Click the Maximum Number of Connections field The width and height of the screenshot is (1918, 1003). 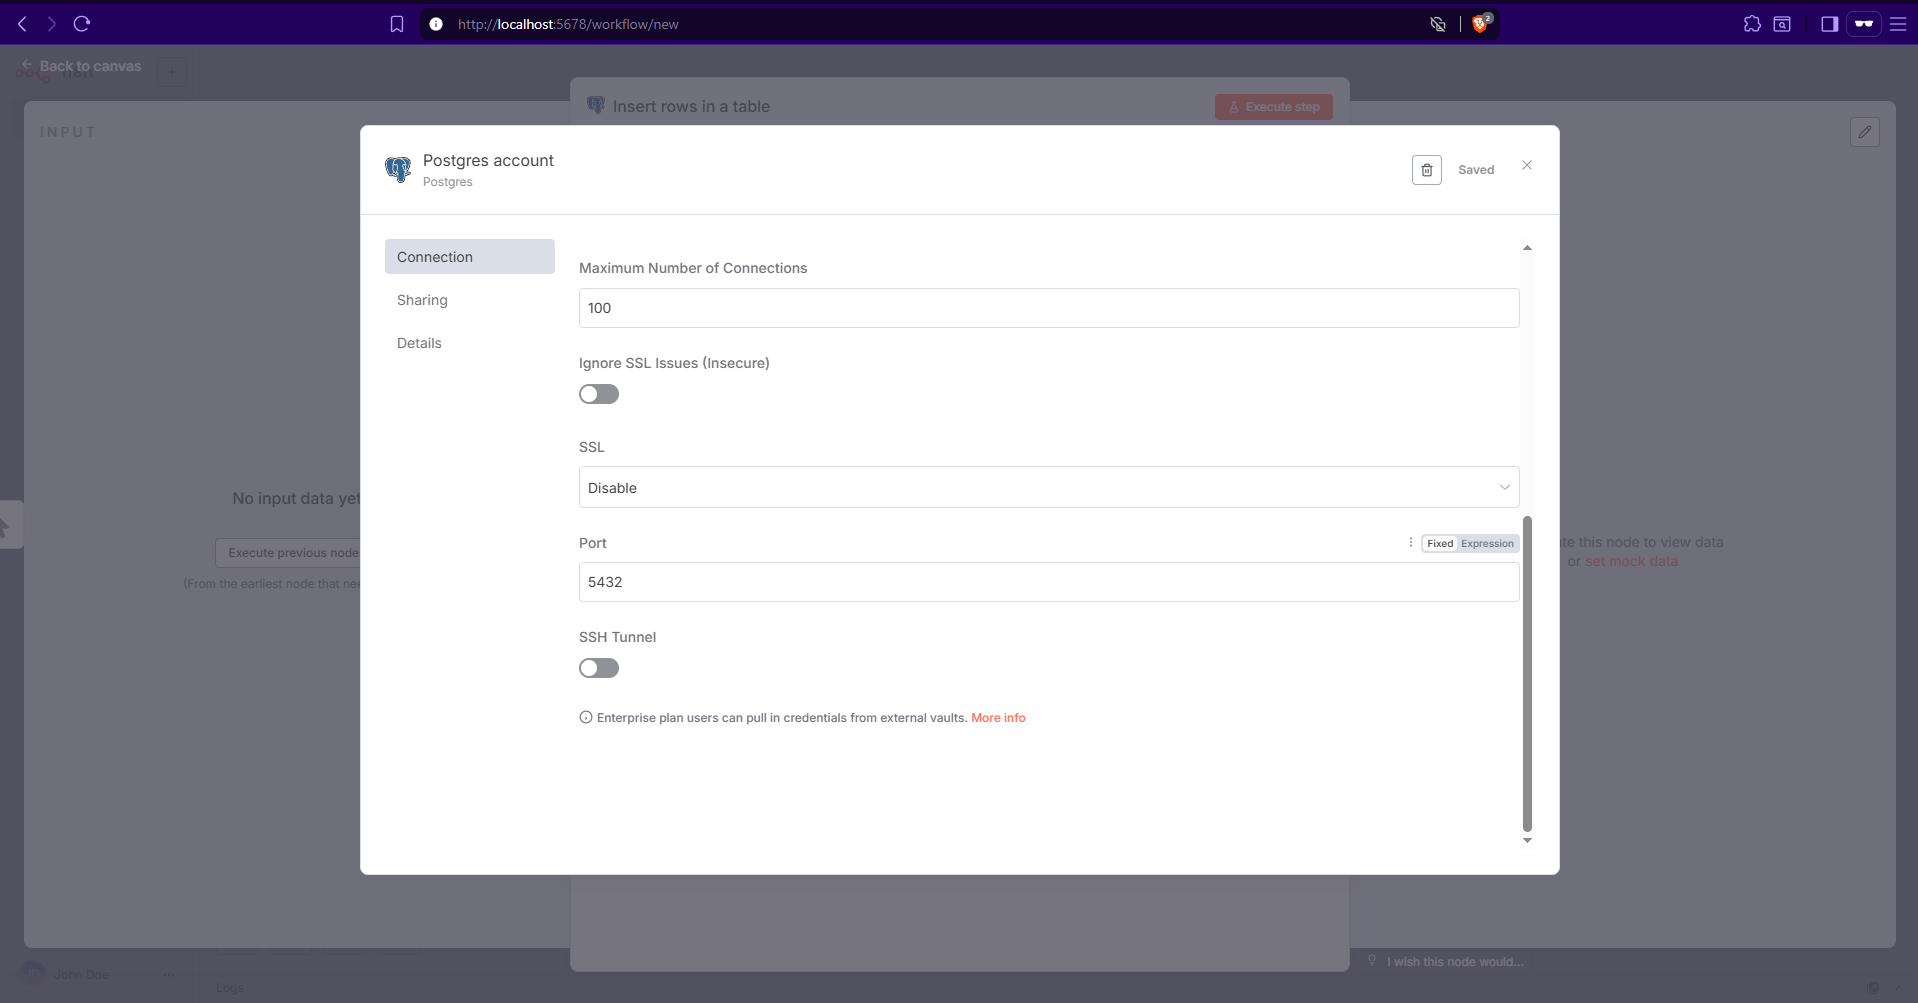click(1049, 308)
